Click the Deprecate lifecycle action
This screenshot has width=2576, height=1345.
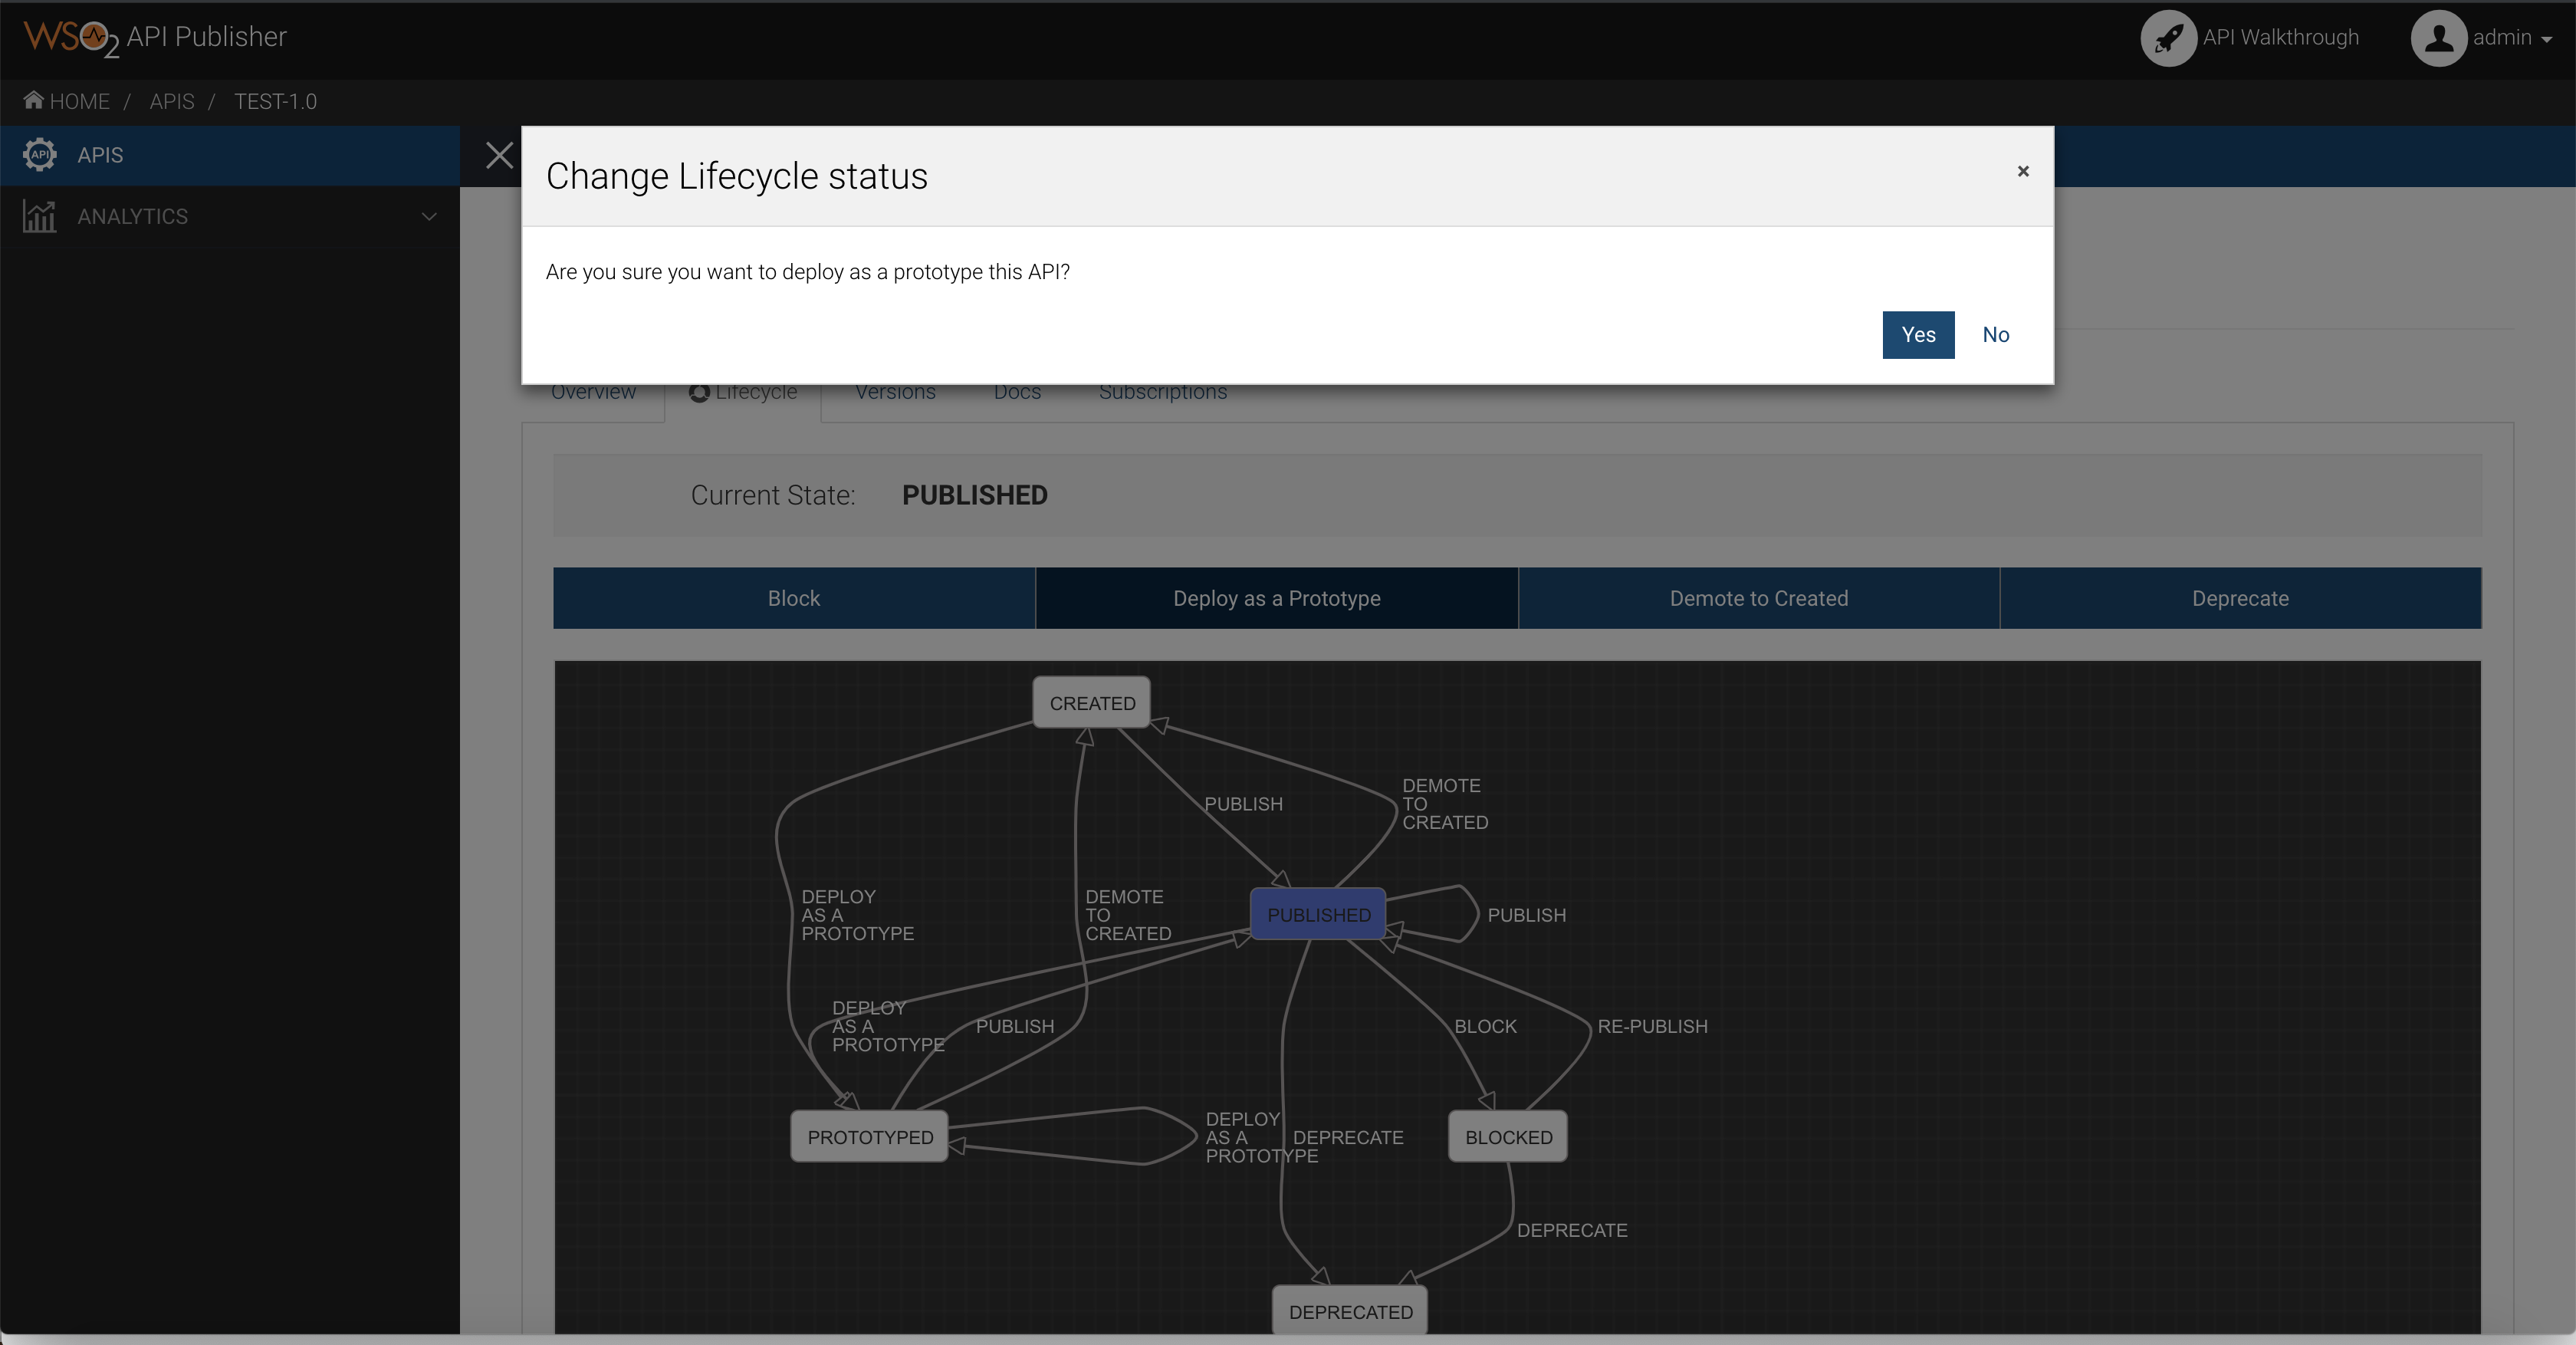(2240, 598)
